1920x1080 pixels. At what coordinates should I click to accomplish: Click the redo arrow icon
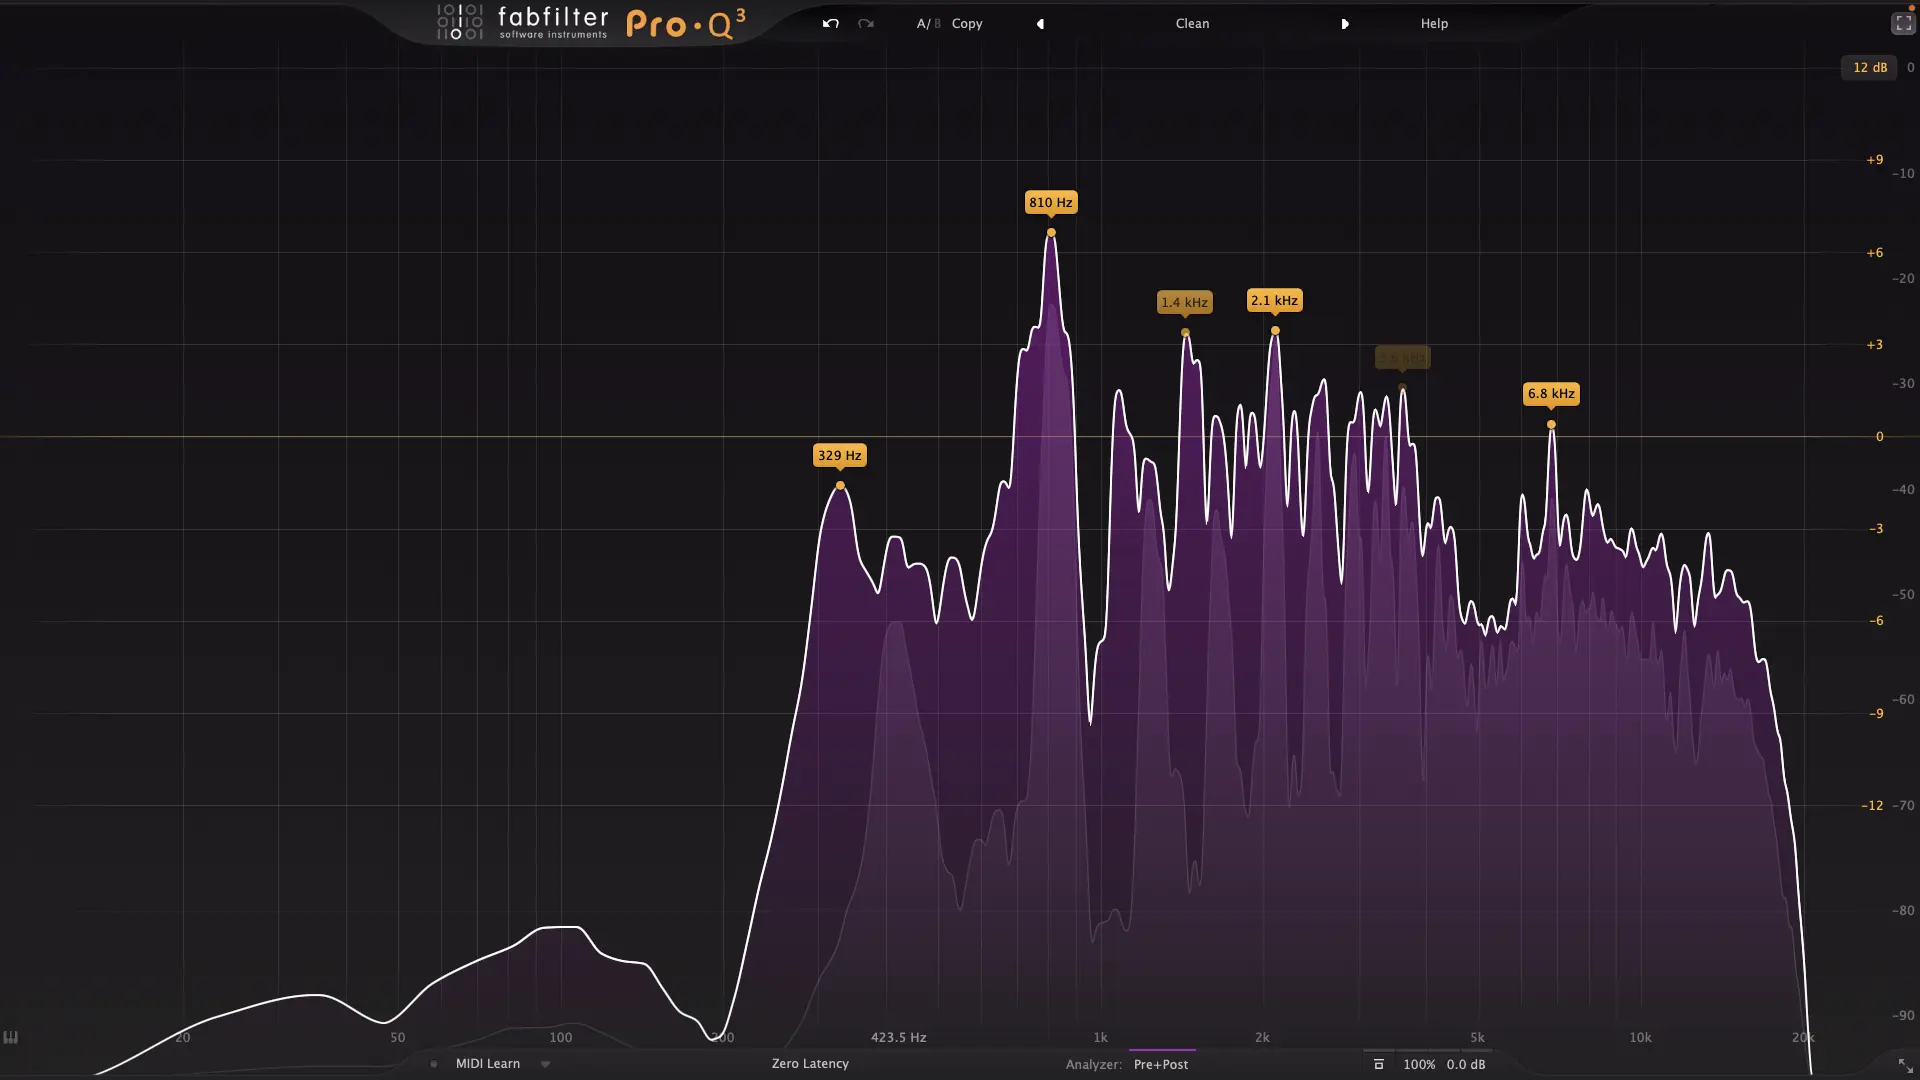866,23
